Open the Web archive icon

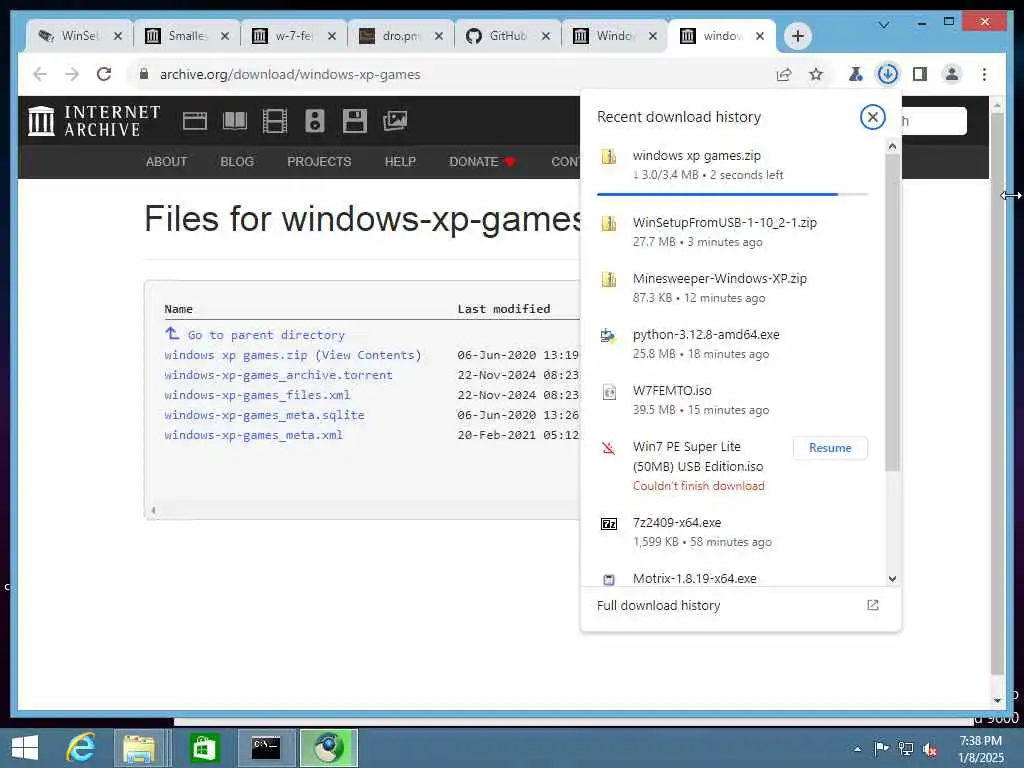[x=195, y=121]
